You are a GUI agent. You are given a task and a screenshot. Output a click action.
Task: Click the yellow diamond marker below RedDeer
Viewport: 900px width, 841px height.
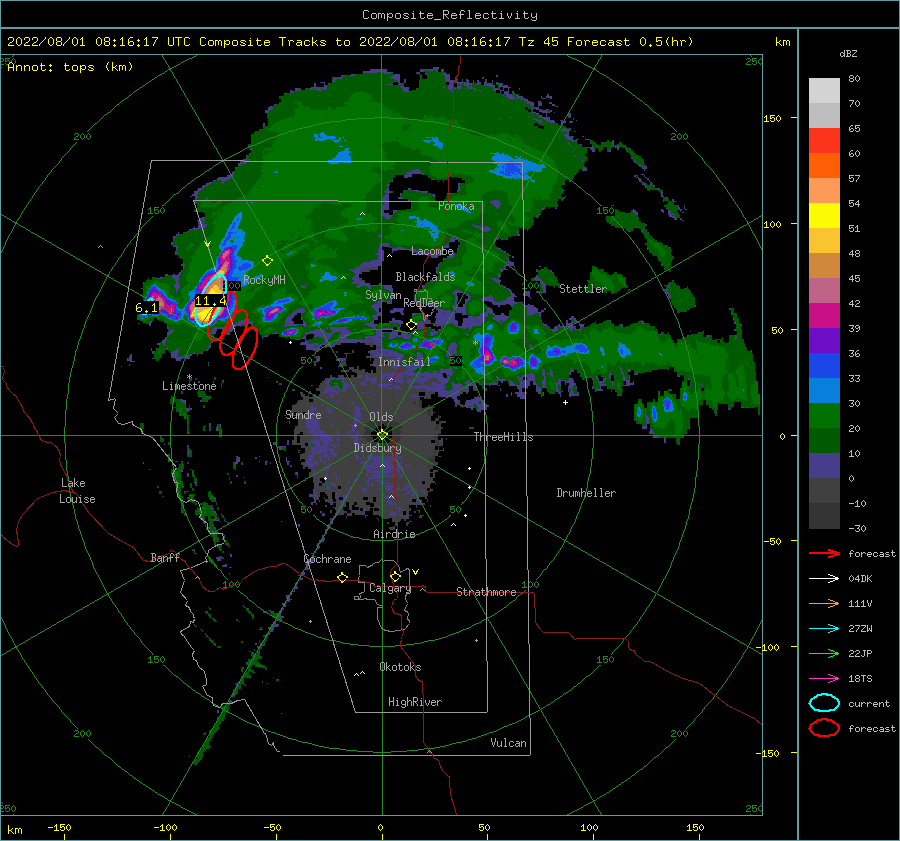point(411,325)
